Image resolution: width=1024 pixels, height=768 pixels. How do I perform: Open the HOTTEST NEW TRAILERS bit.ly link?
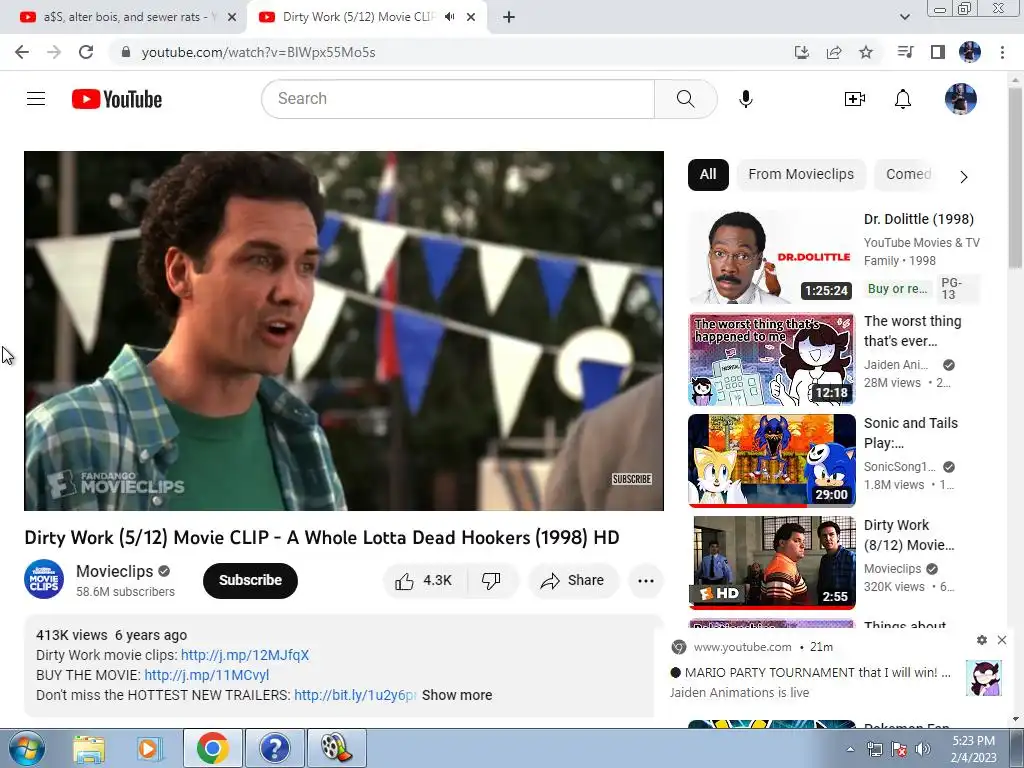(355, 696)
